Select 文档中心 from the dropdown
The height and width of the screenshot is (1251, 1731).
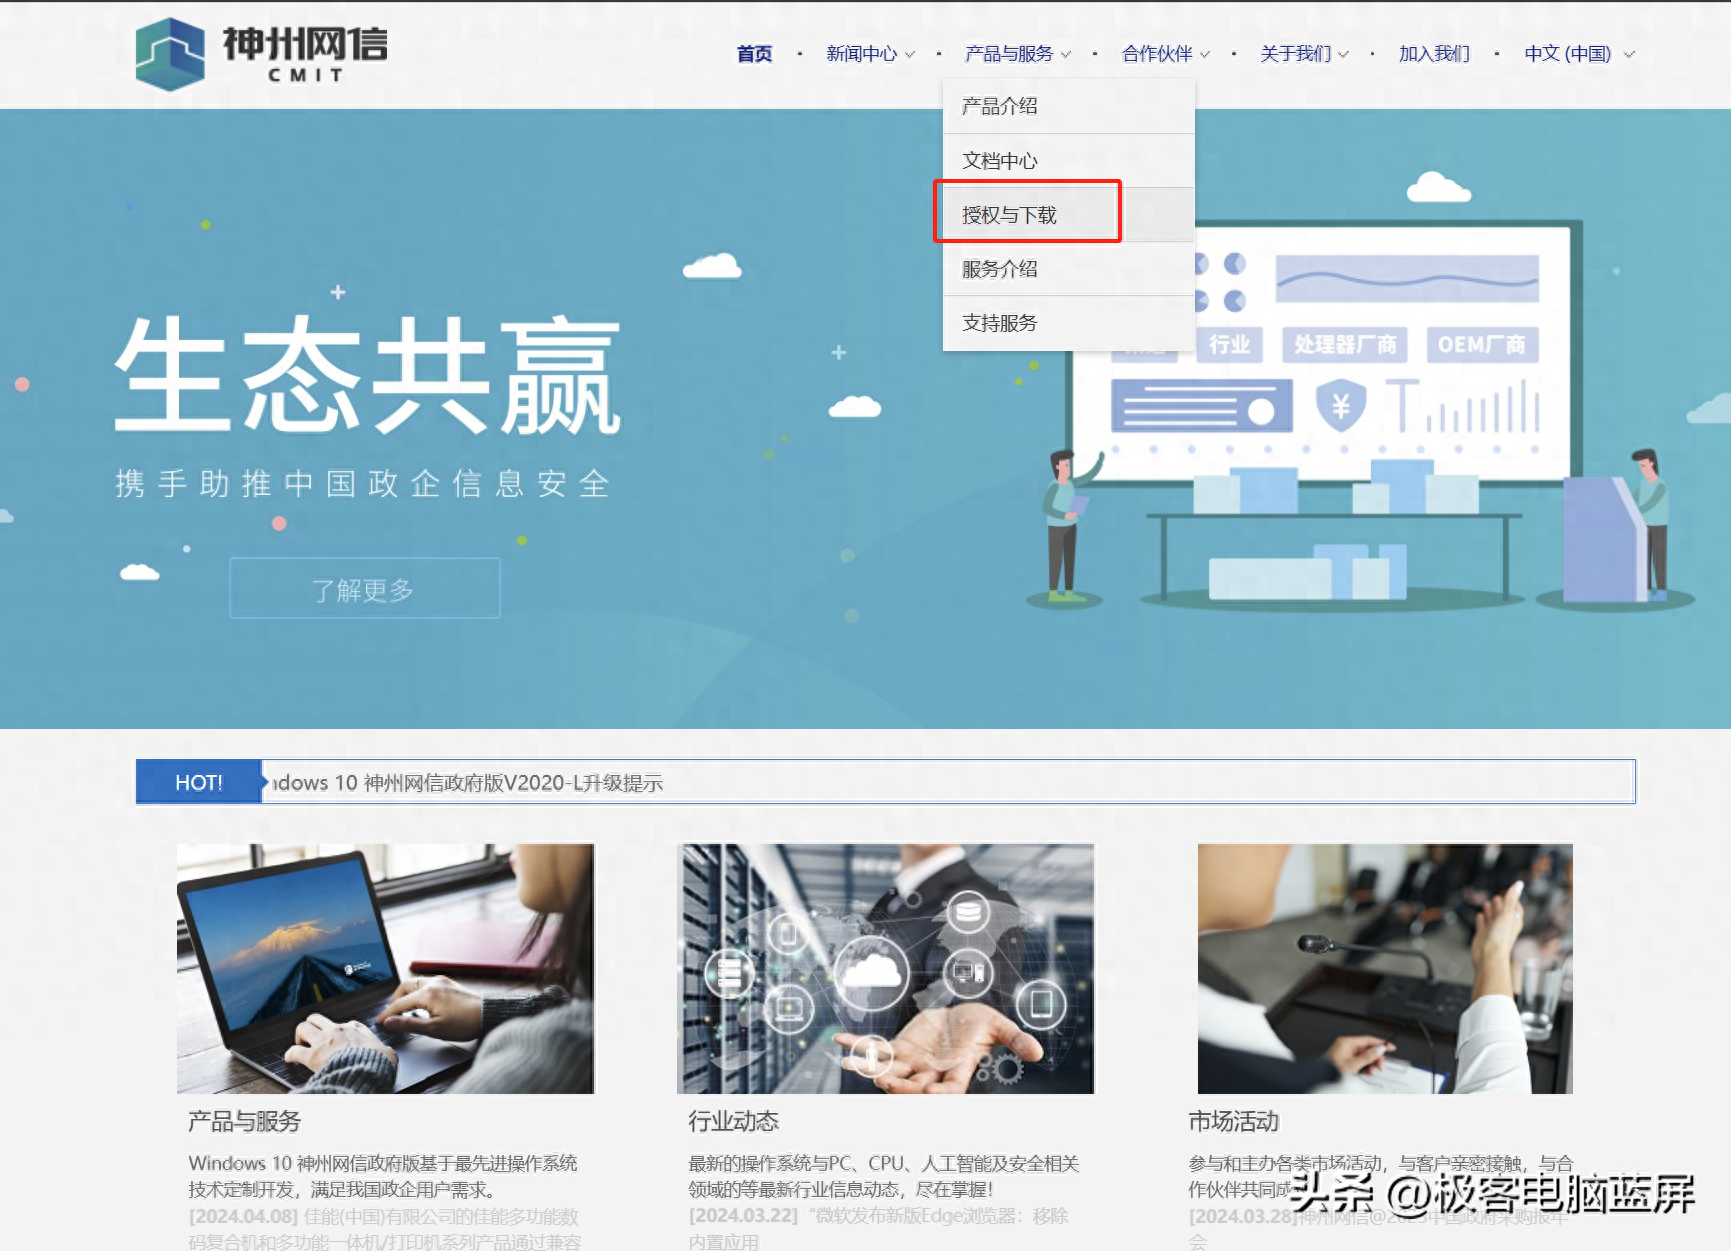(1068, 161)
